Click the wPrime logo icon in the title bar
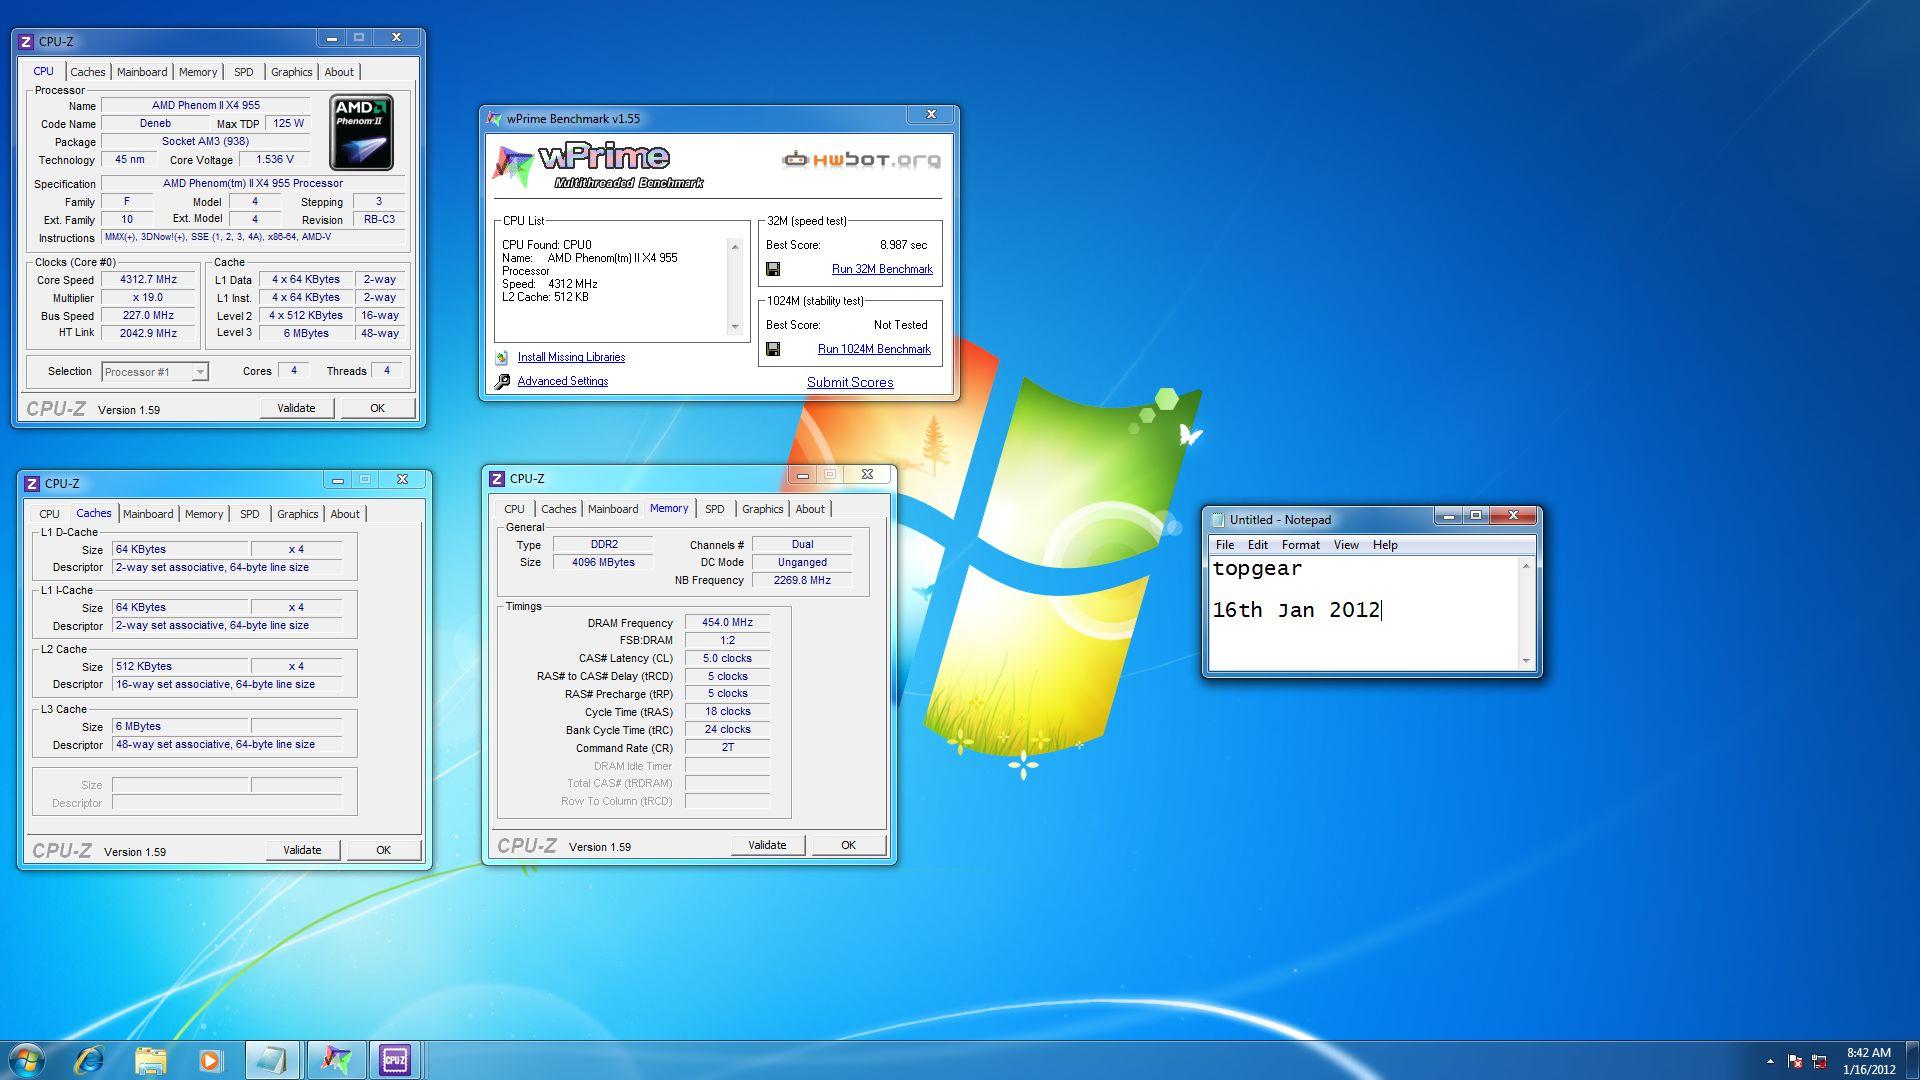The height and width of the screenshot is (1080, 1920). [x=494, y=118]
